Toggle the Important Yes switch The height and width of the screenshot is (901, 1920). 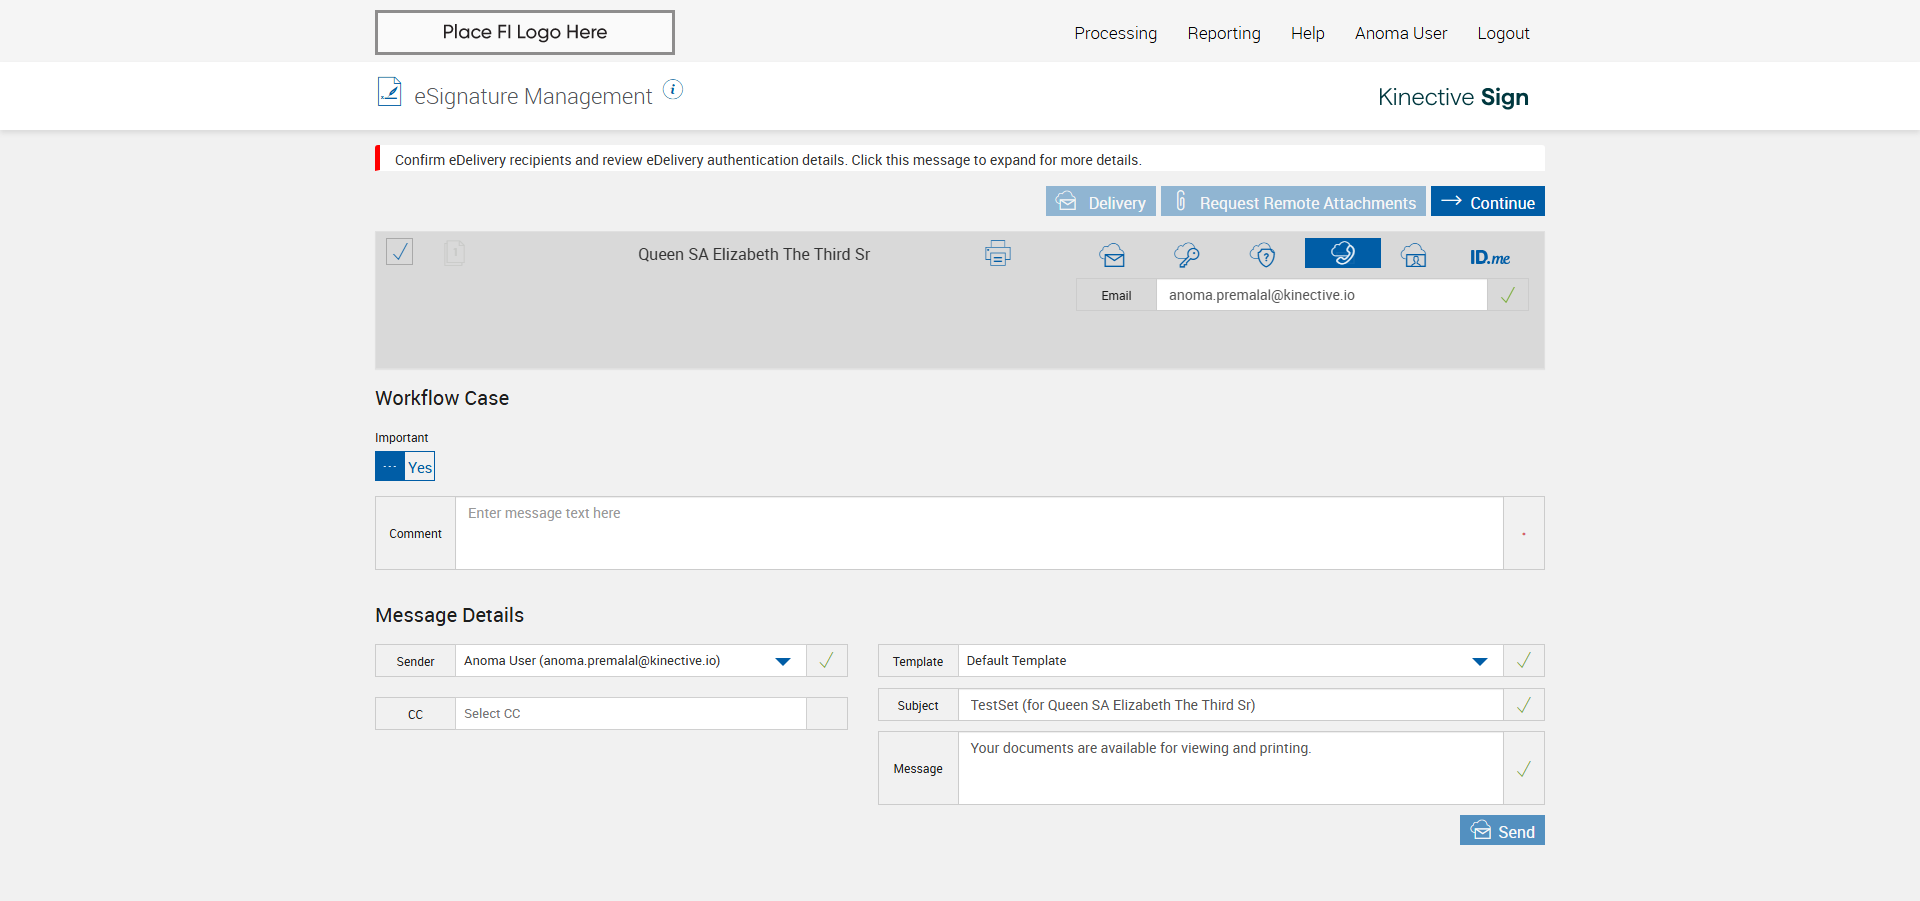tap(405, 467)
